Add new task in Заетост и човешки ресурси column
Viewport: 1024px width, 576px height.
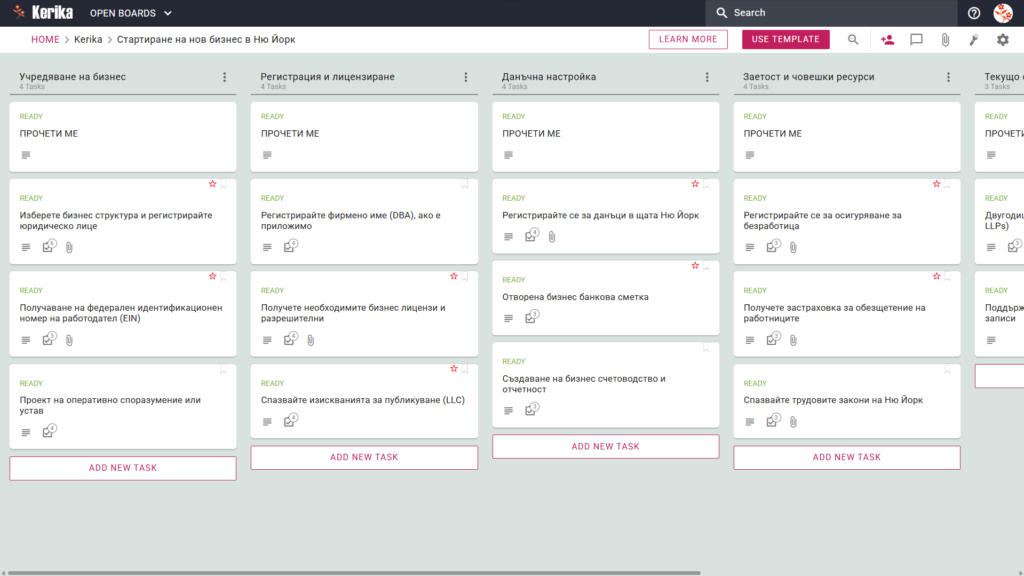pyautogui.click(x=847, y=457)
